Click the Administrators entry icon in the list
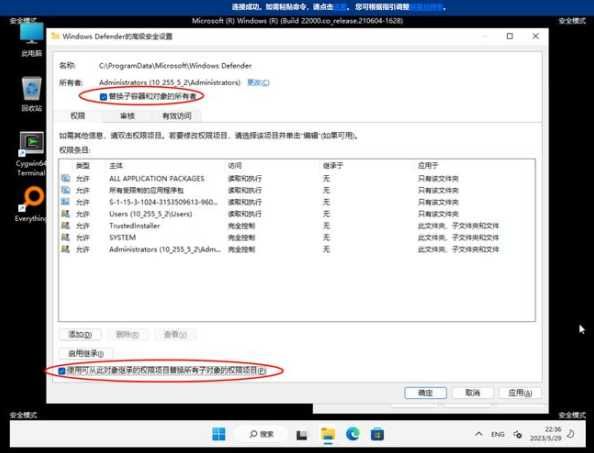 pos(66,249)
